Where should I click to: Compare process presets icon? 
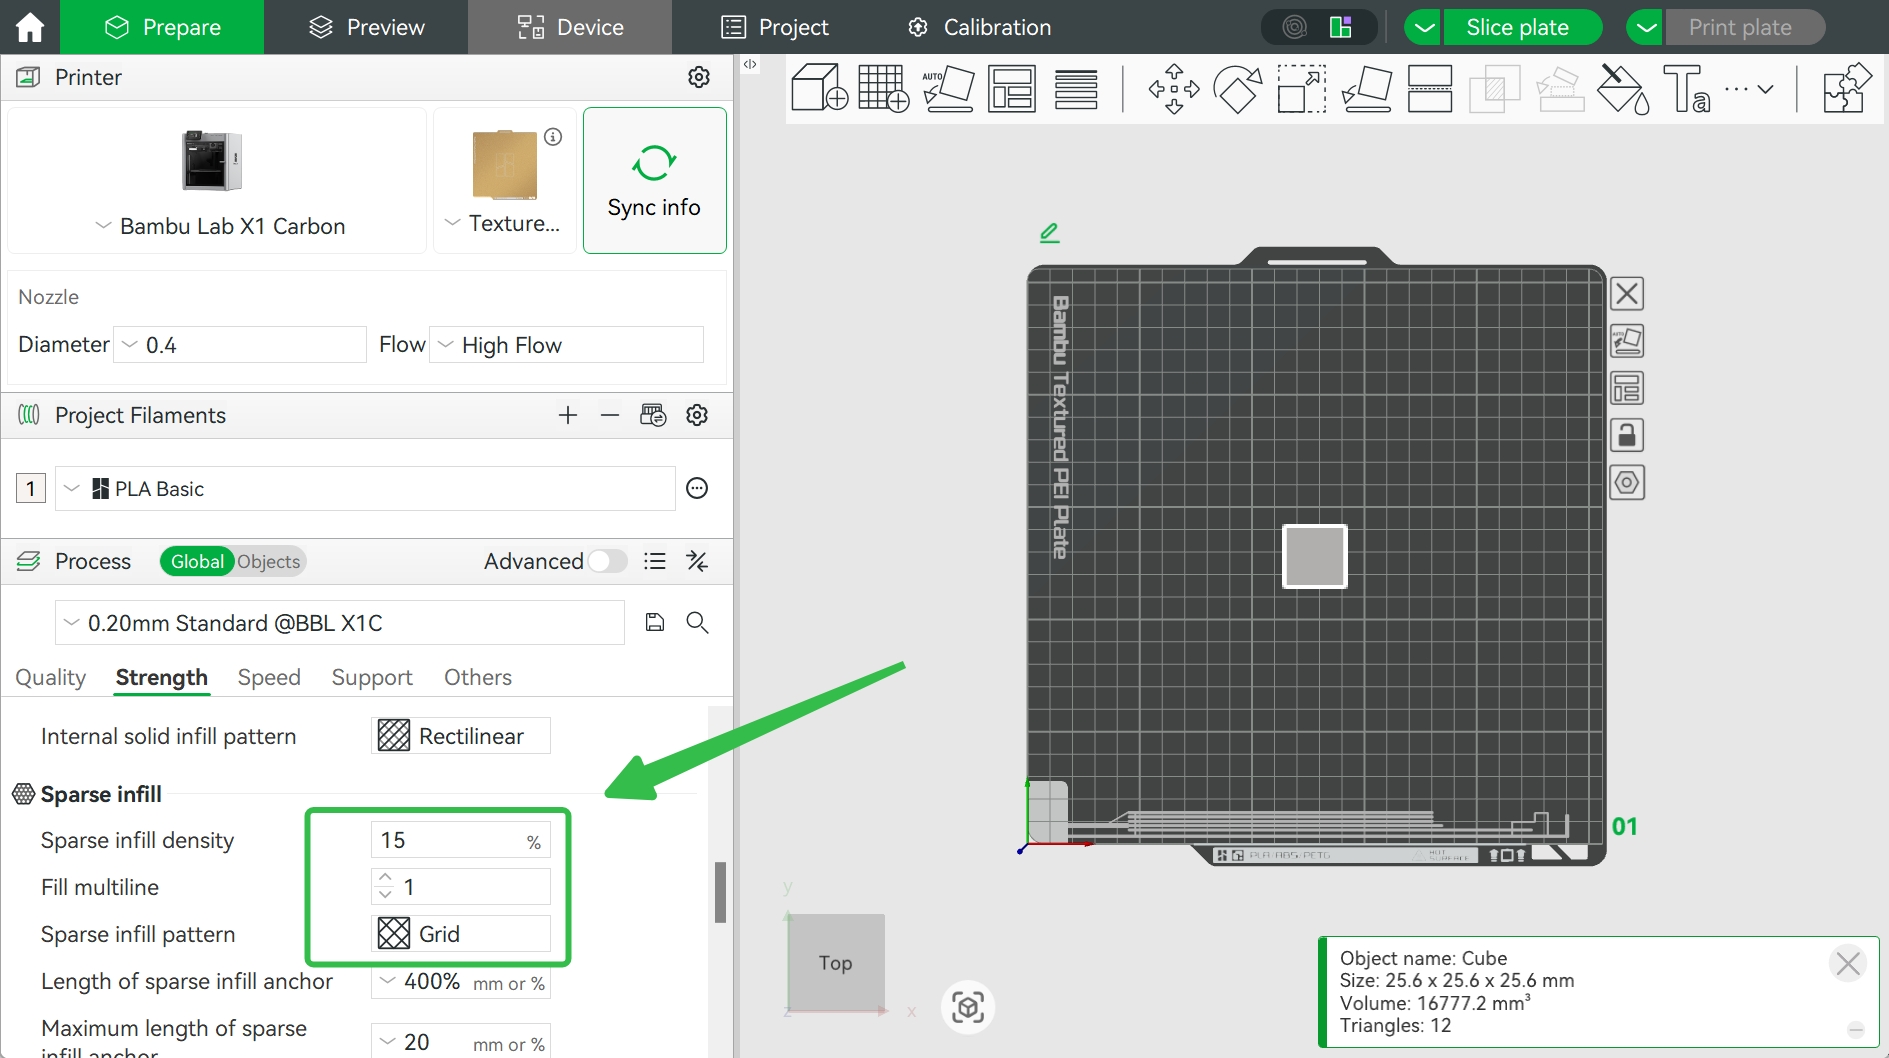(x=697, y=562)
